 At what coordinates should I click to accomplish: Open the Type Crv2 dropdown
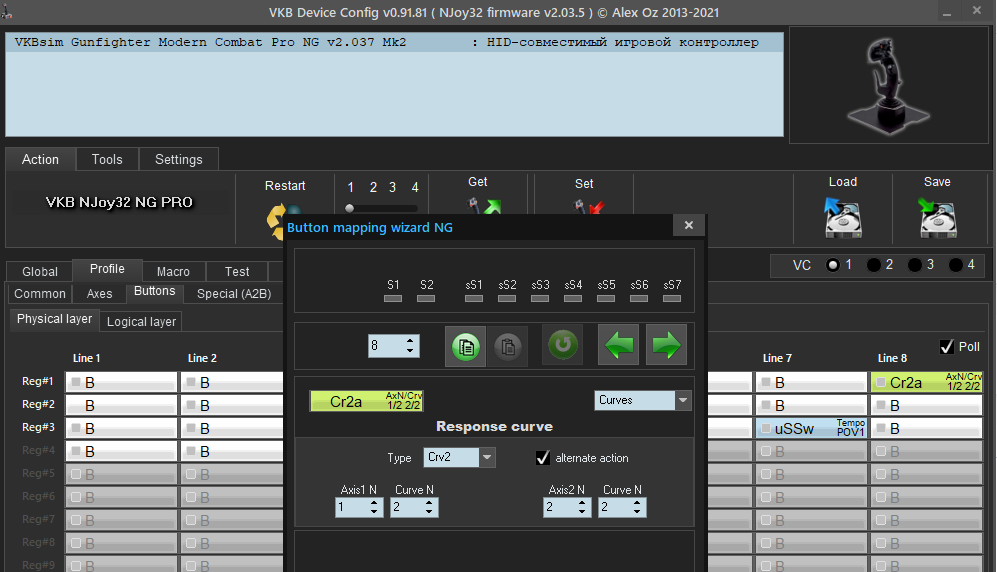coord(459,458)
